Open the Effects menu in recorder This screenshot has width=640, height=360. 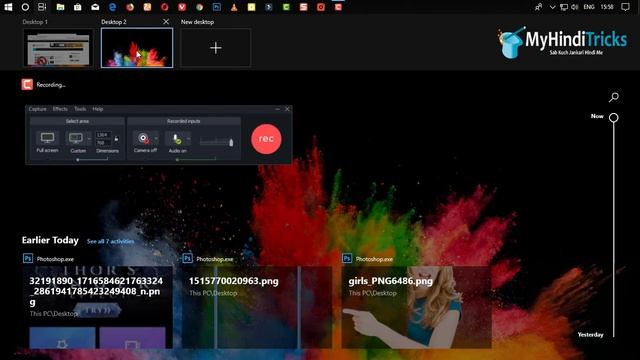pos(60,109)
